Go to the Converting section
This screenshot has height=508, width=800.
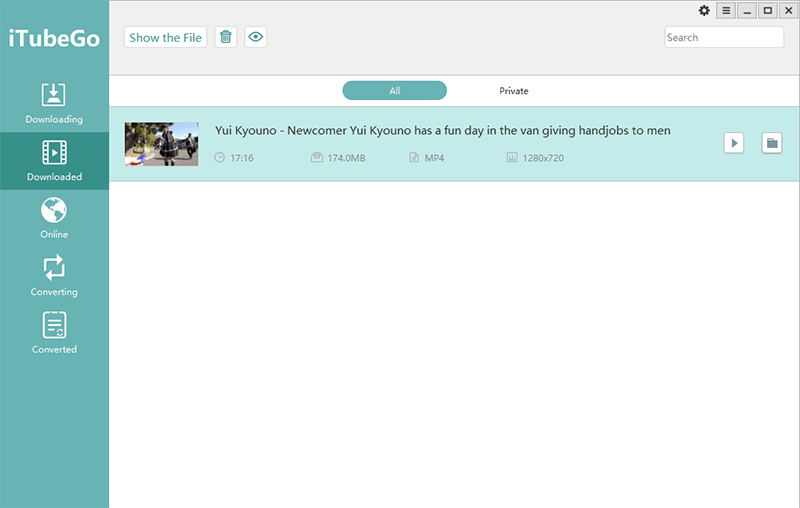pyautogui.click(x=54, y=276)
